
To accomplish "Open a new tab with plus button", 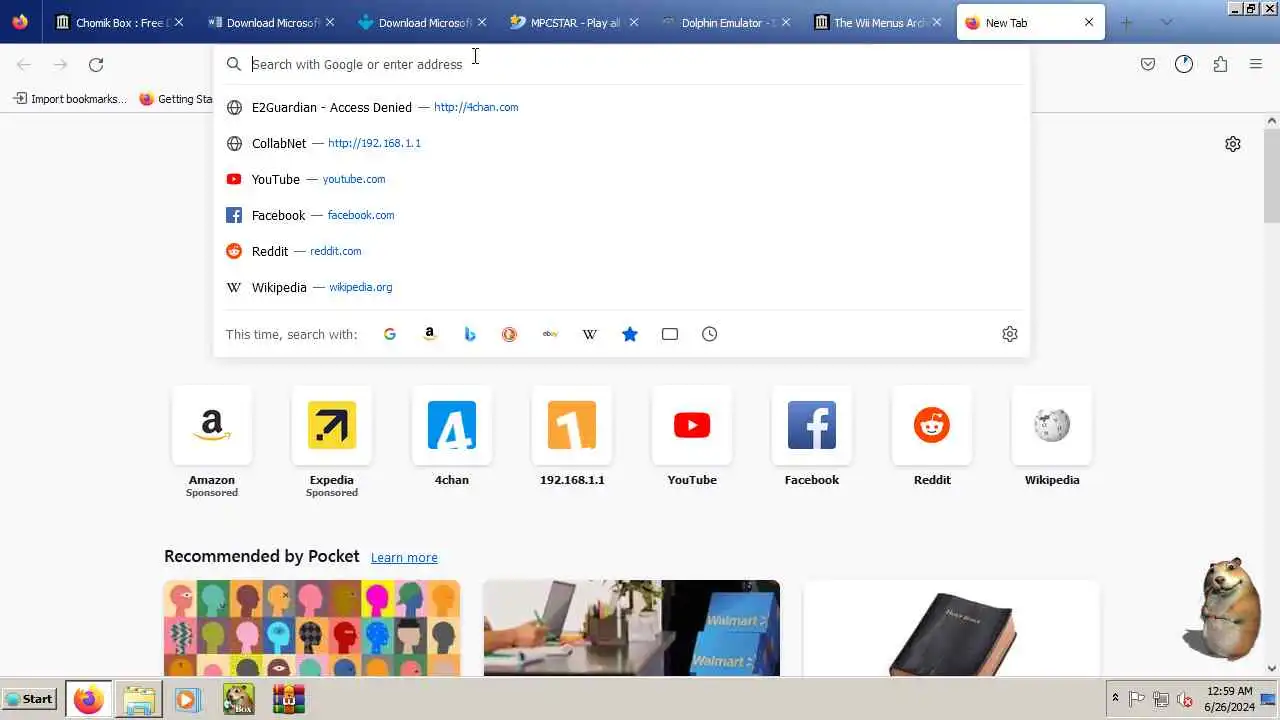I will [1126, 22].
